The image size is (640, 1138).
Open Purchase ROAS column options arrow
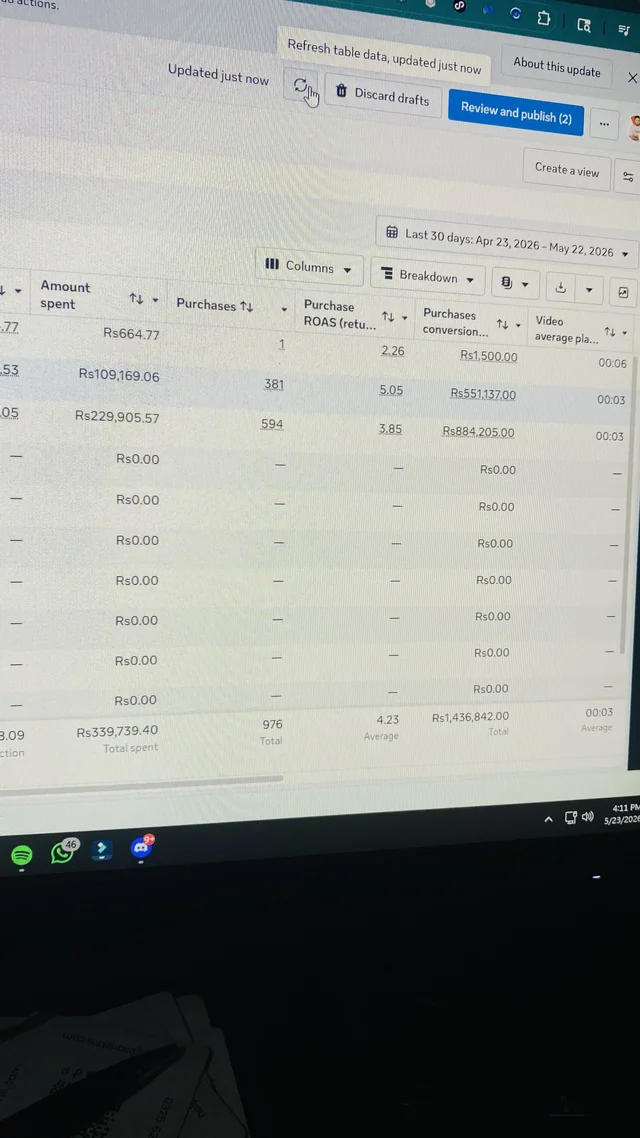coord(404,318)
